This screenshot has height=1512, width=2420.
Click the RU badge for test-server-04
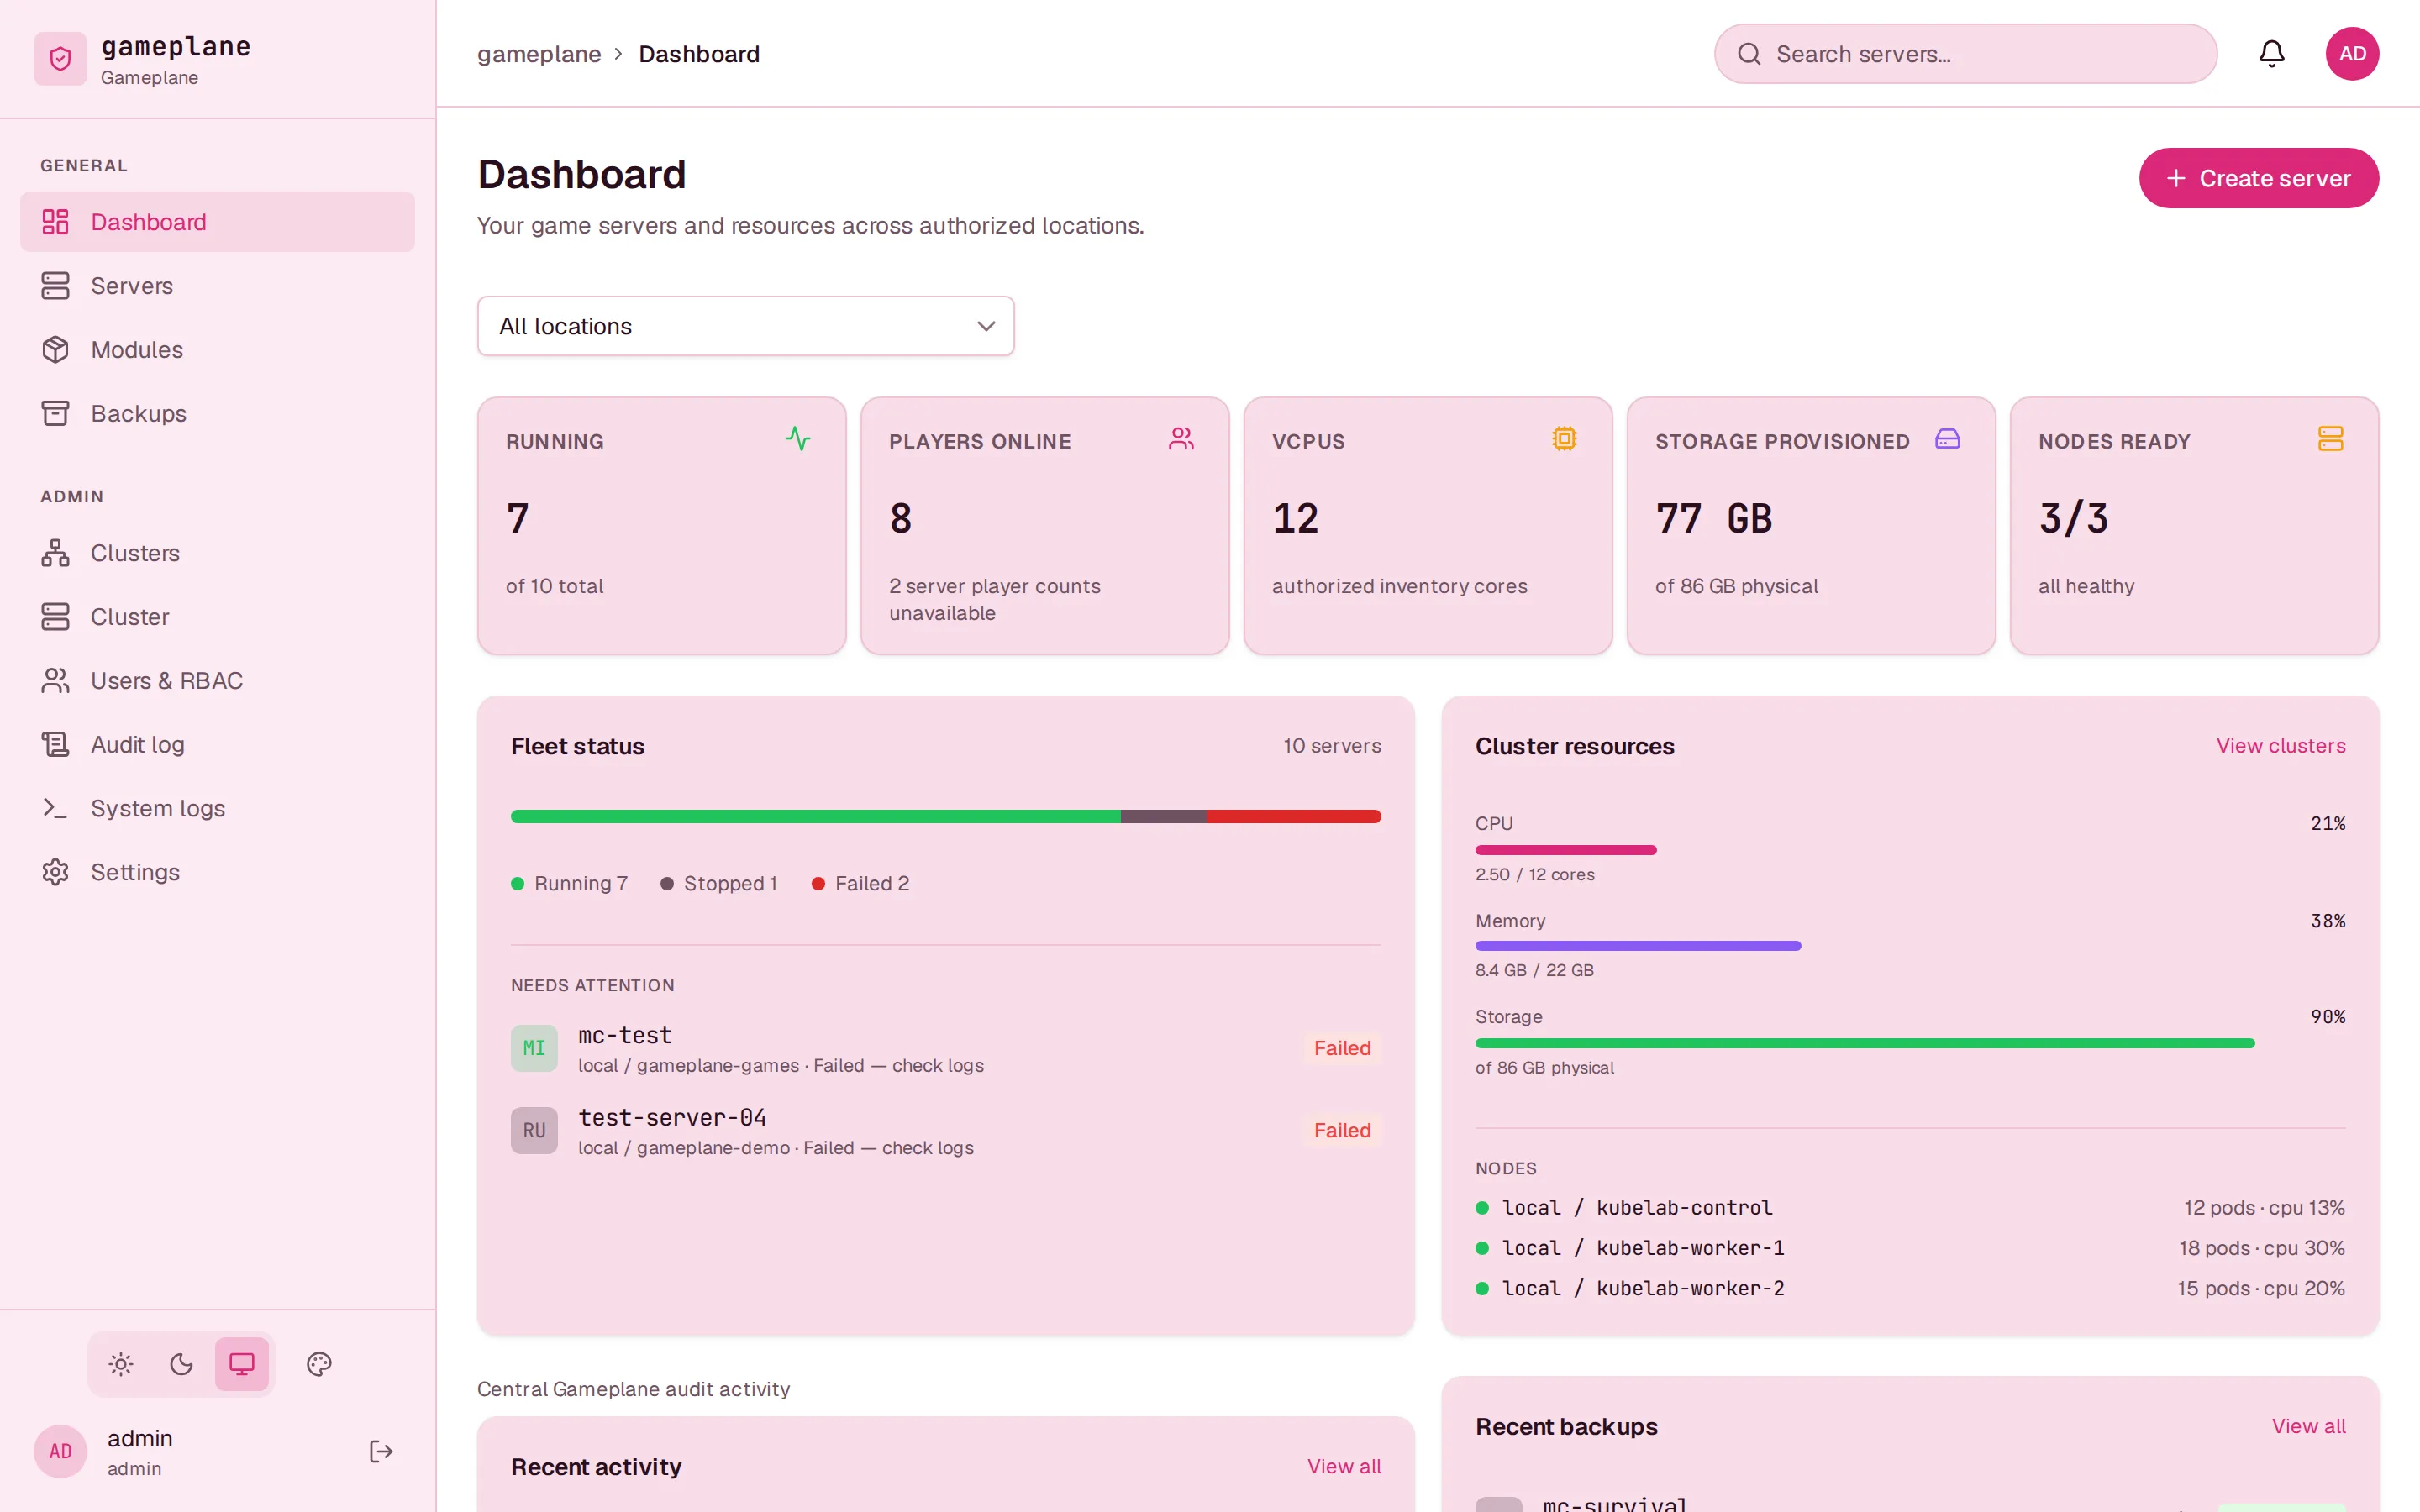(x=534, y=1130)
